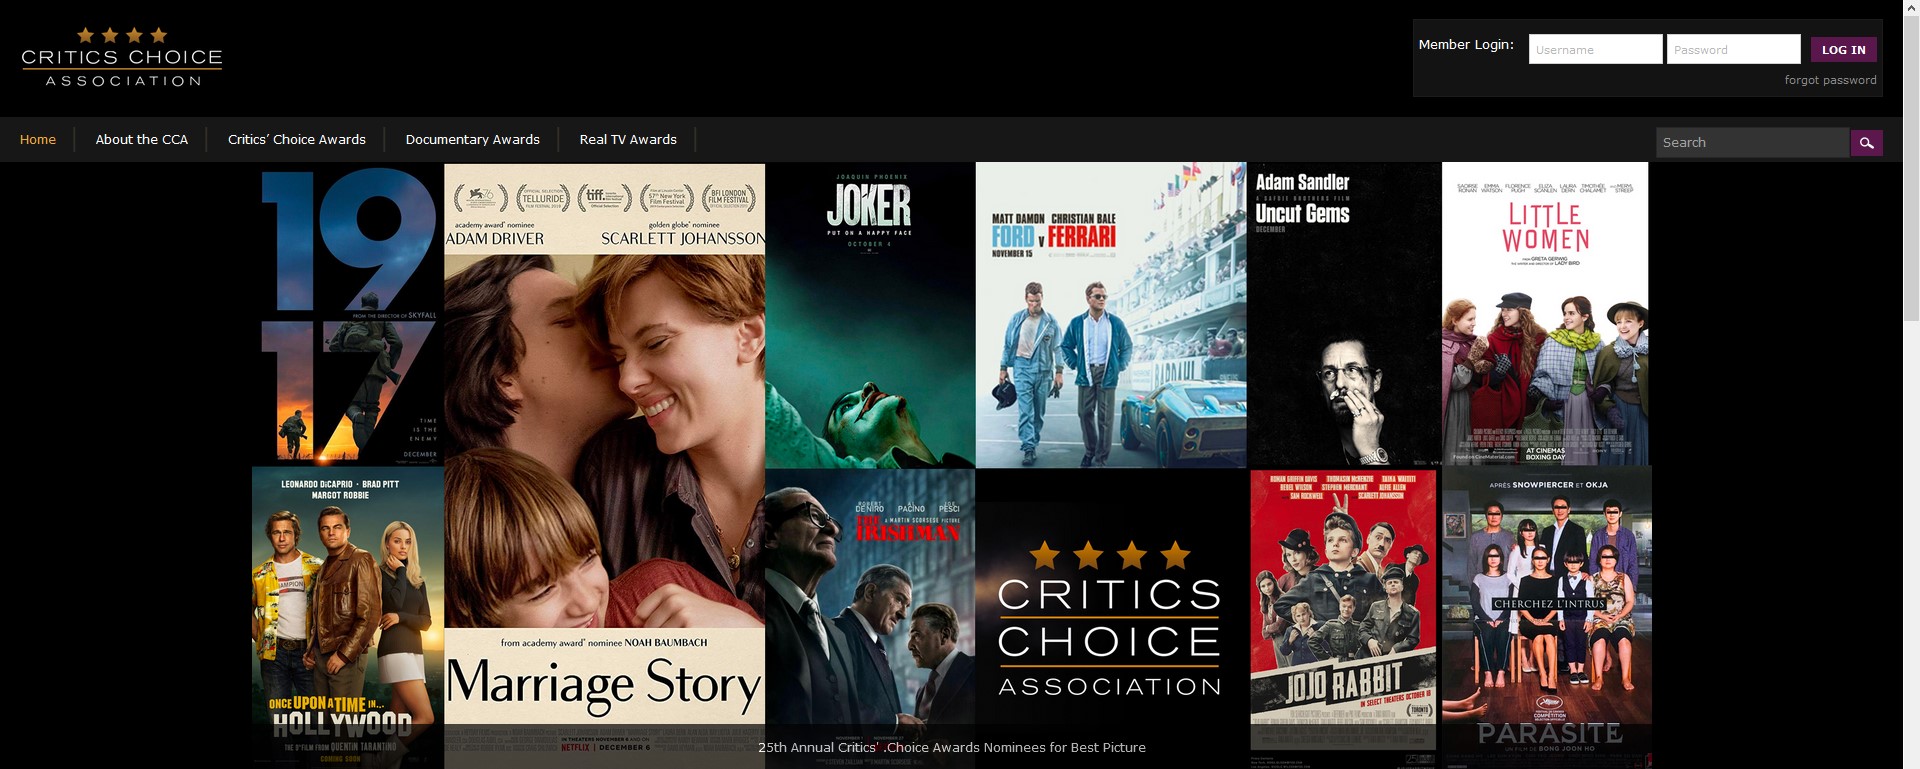
Task: Open the Real TV Awards menu
Action: click(x=628, y=140)
